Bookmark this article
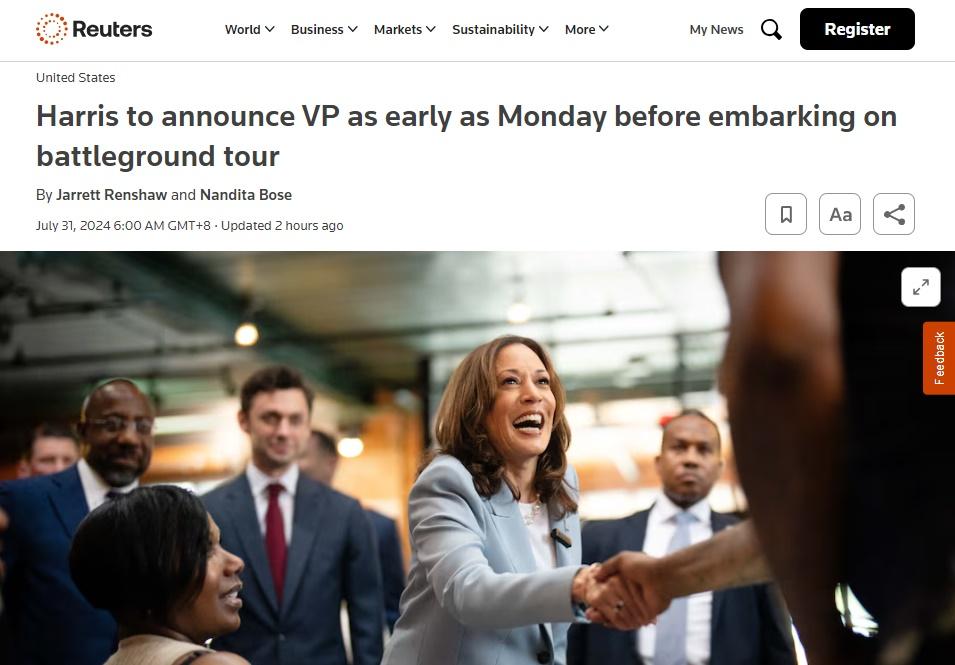955x665 pixels. (786, 214)
